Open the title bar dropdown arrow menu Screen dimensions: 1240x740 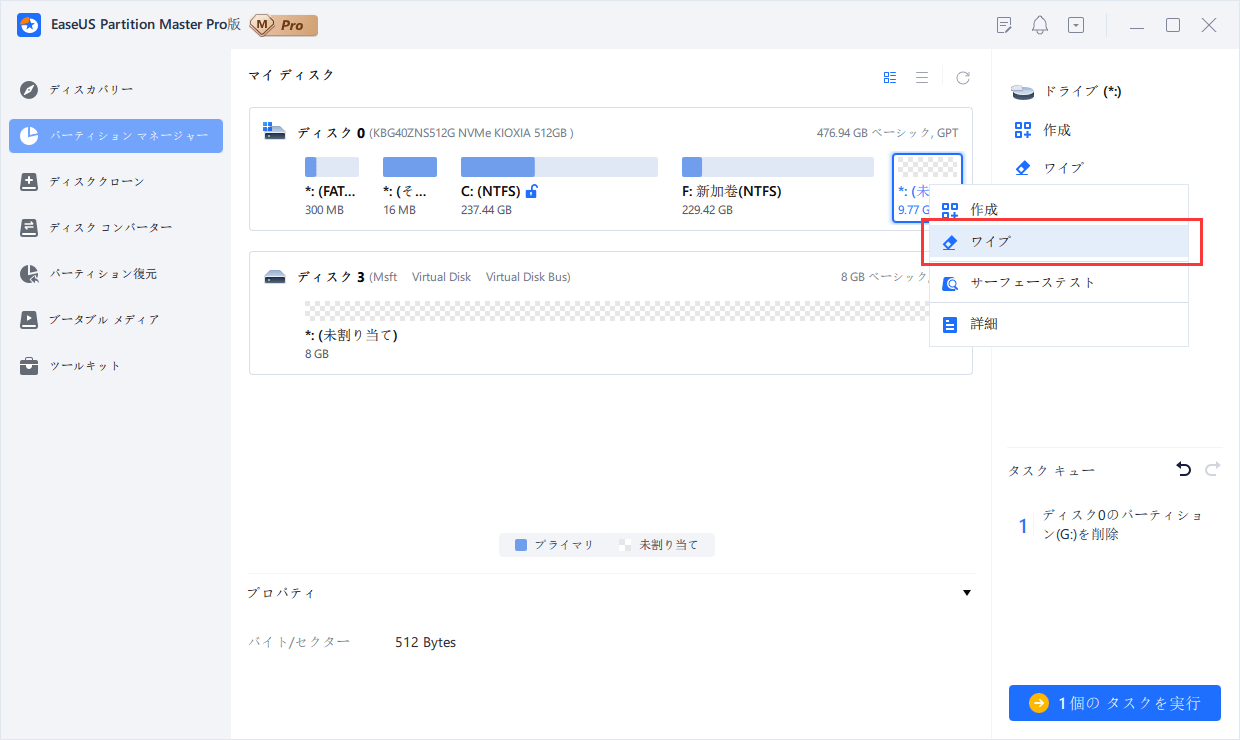pos(1076,24)
